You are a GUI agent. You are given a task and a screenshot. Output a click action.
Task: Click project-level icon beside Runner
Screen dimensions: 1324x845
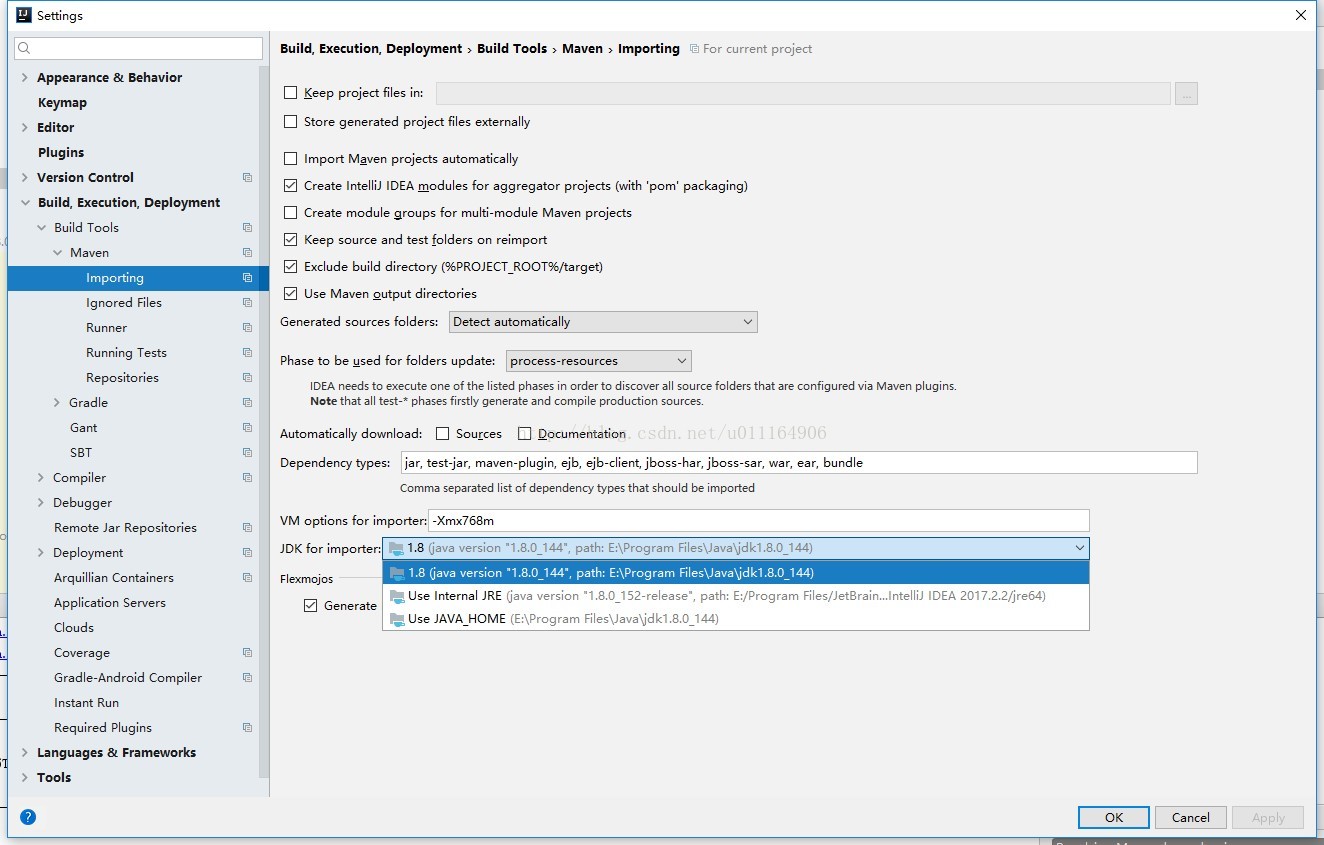tap(247, 328)
